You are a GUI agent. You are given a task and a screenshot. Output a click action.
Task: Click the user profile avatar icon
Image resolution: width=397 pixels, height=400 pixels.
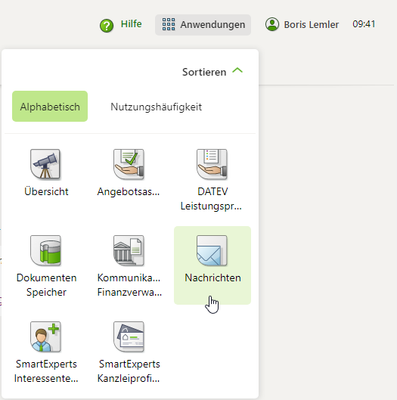coord(272,24)
